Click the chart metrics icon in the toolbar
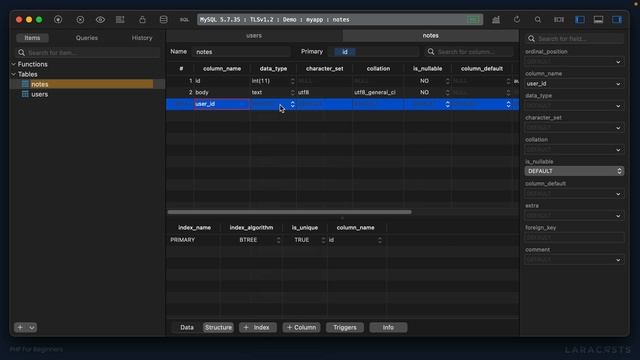The height and width of the screenshot is (360, 640). click(496, 20)
